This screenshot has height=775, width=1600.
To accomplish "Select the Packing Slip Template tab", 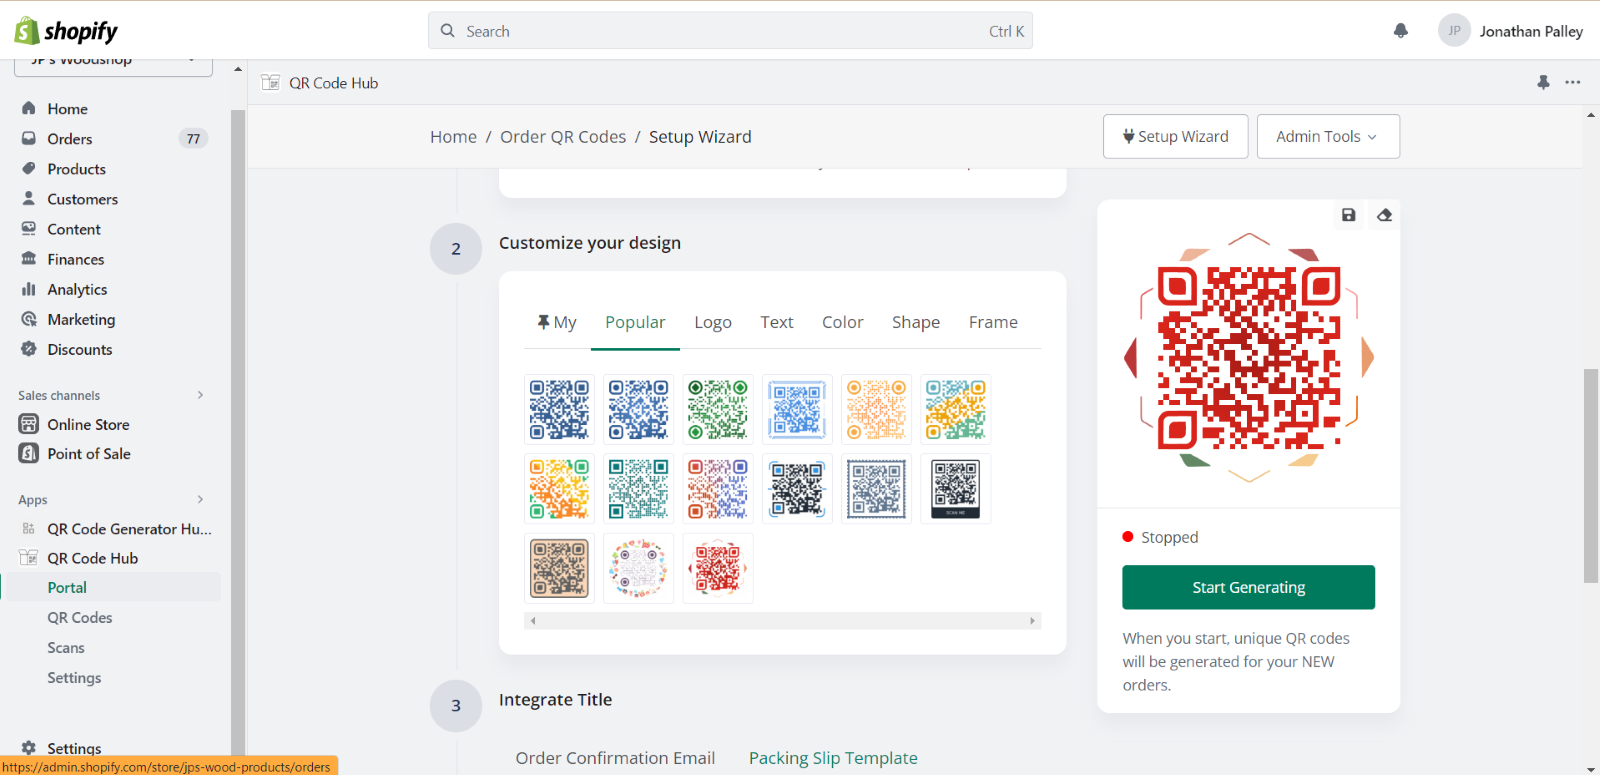I will pos(833,758).
